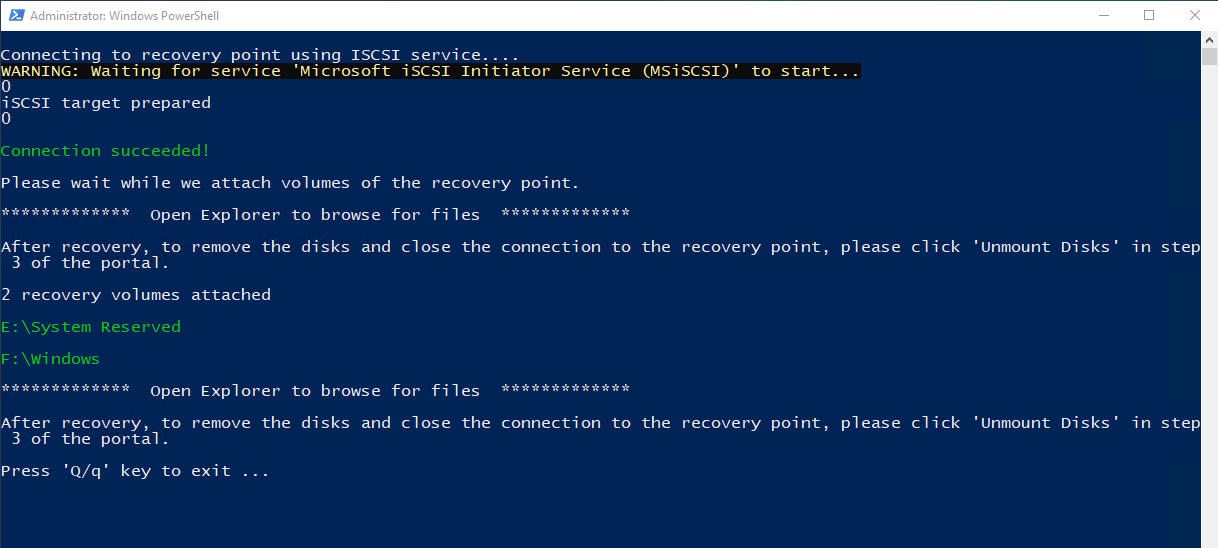This screenshot has height=548, width=1218.
Task: Close the PowerShell window
Action: coord(1194,15)
